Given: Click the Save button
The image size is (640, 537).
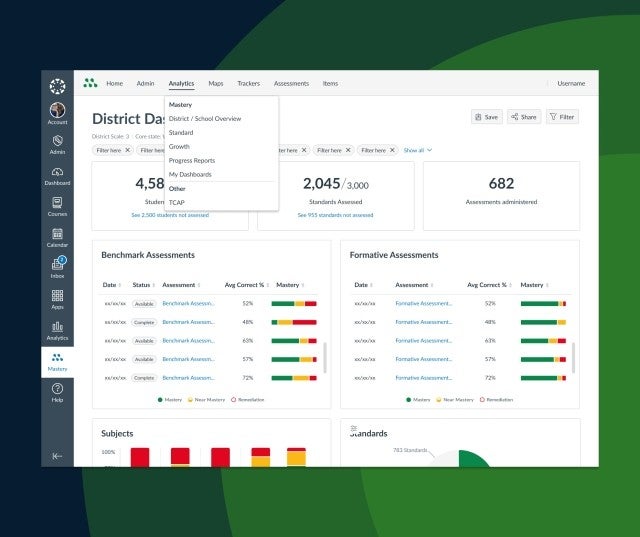Looking at the screenshot, I should [x=487, y=117].
